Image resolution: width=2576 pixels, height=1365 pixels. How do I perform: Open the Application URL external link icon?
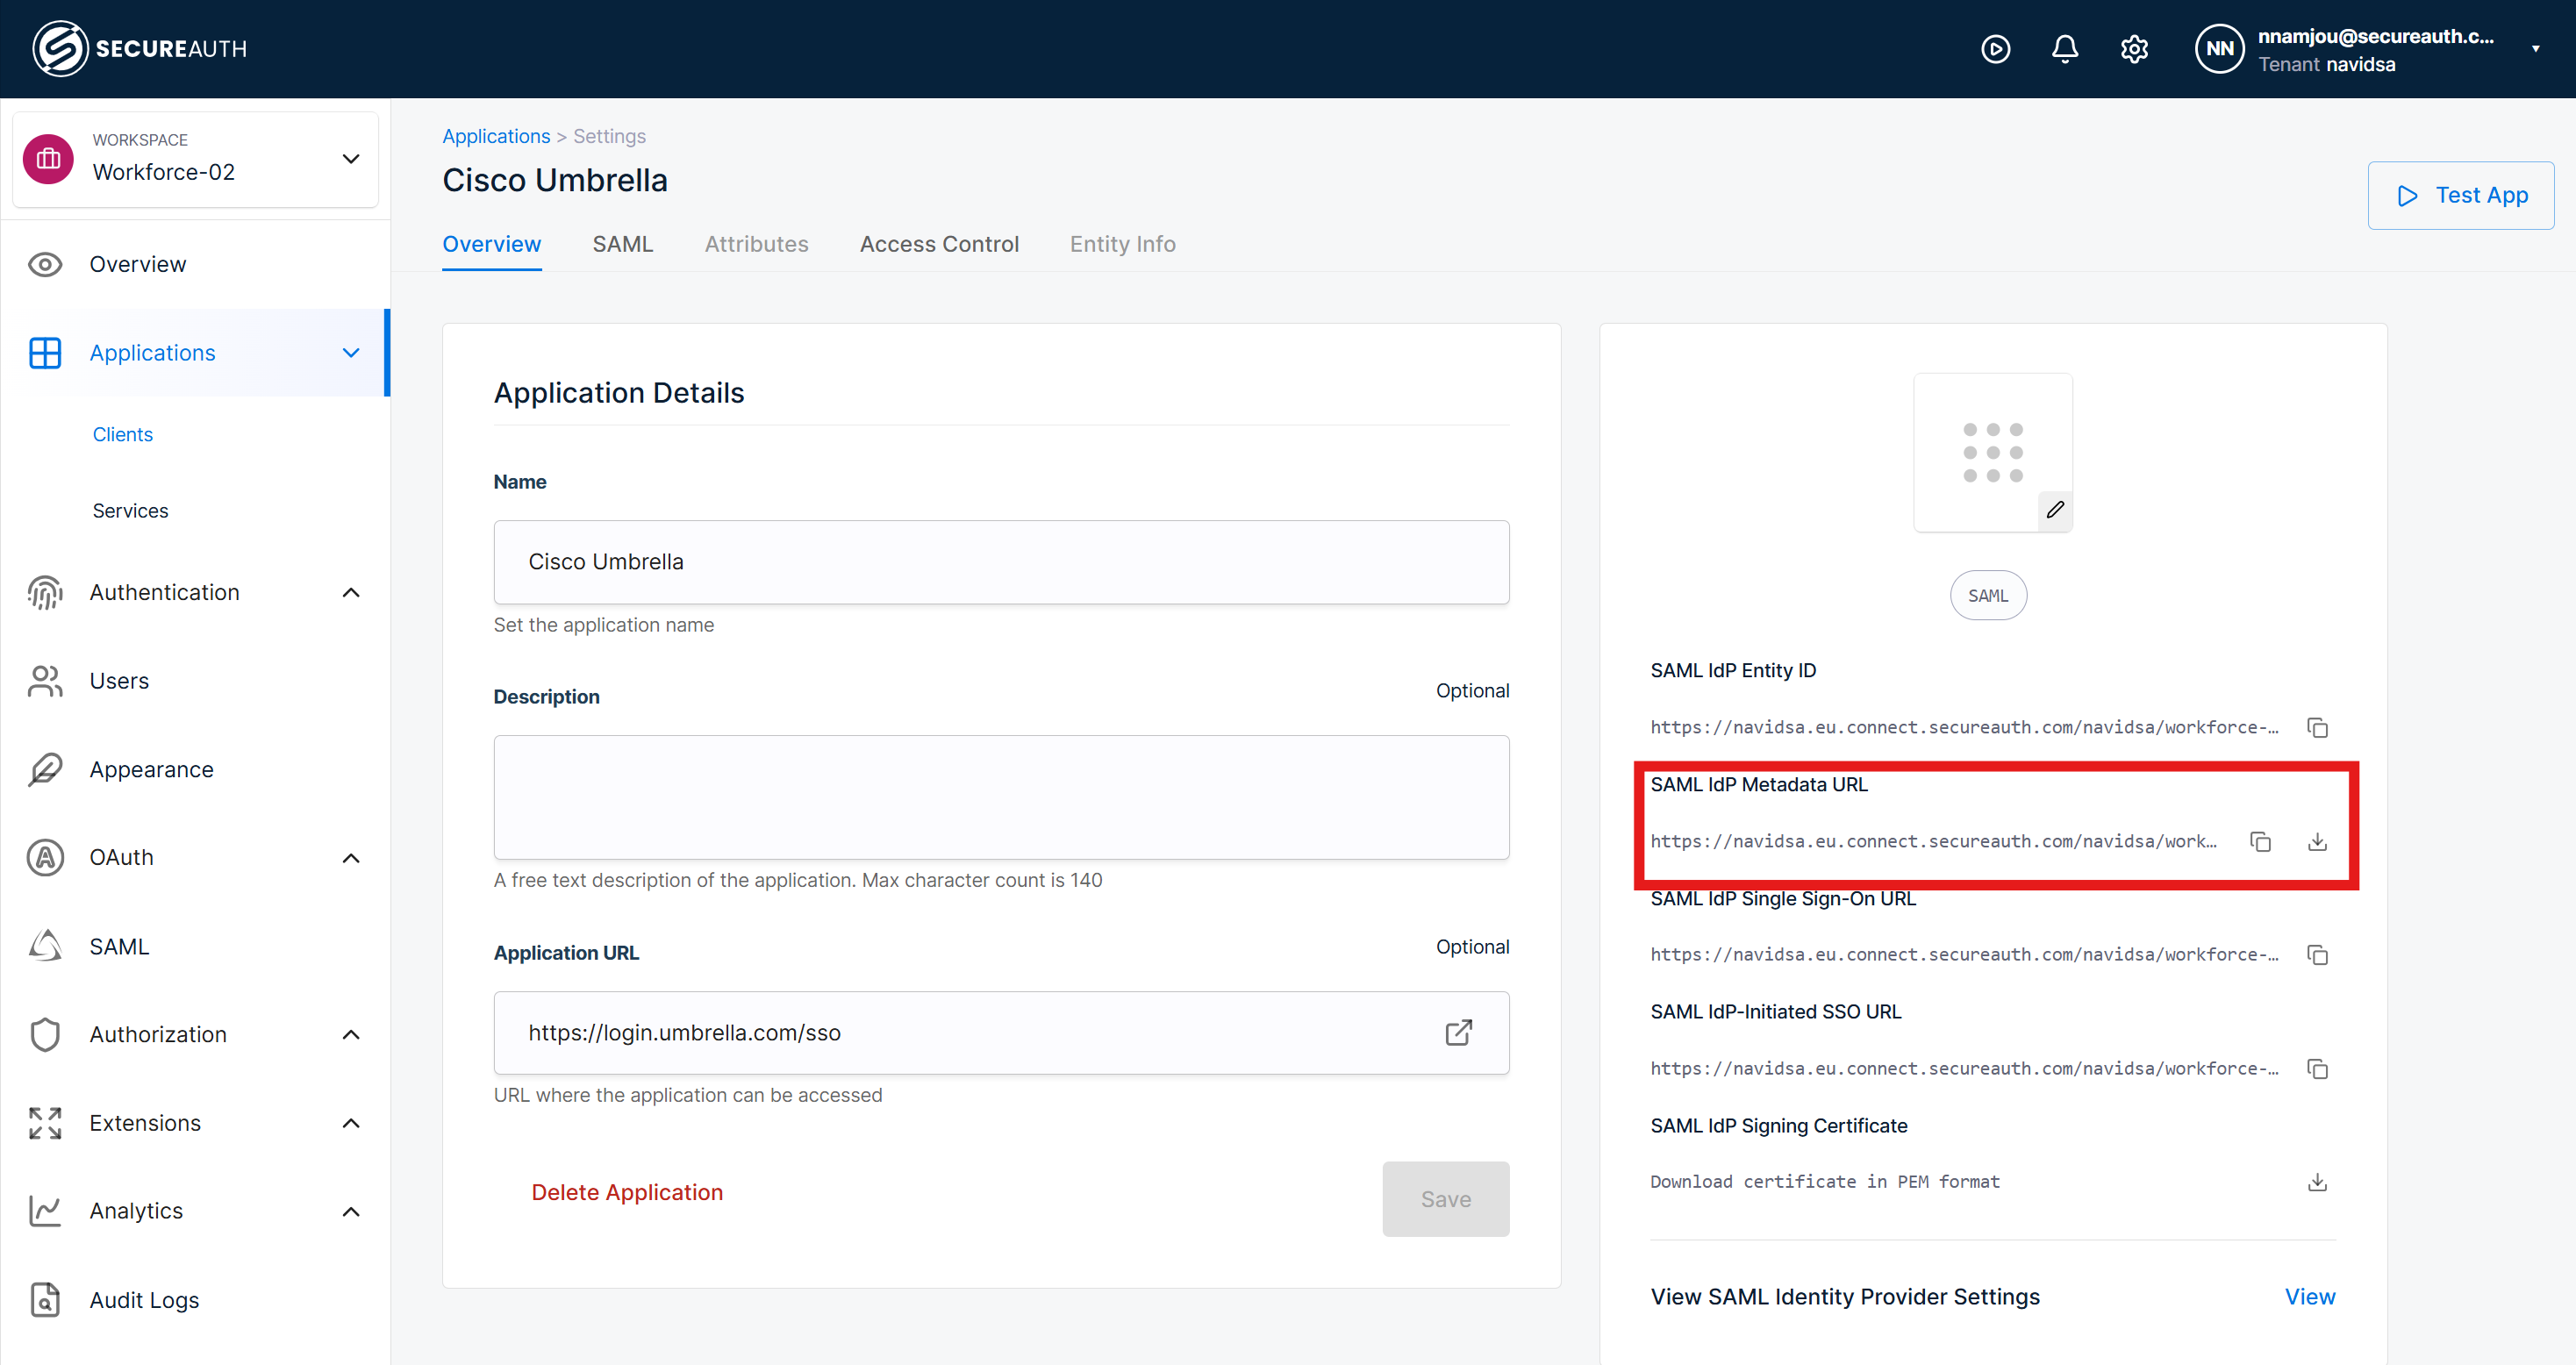[x=1459, y=1033]
